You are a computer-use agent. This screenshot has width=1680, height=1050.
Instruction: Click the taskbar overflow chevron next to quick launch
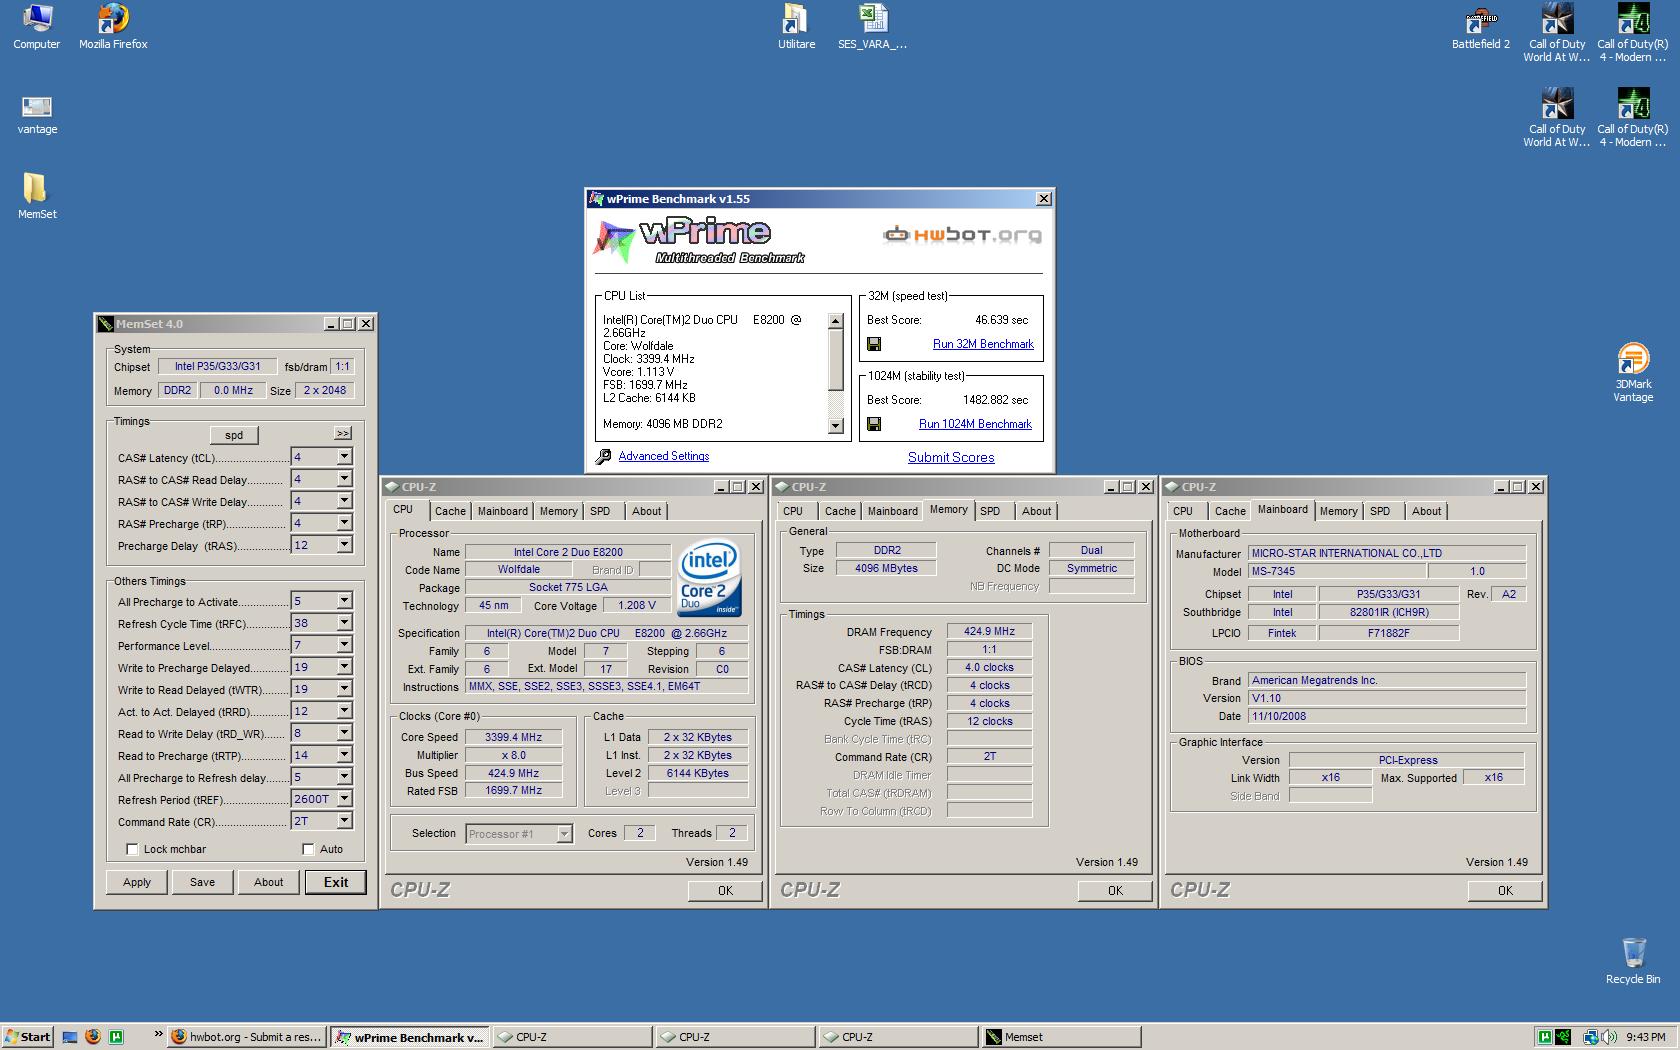(158, 1034)
